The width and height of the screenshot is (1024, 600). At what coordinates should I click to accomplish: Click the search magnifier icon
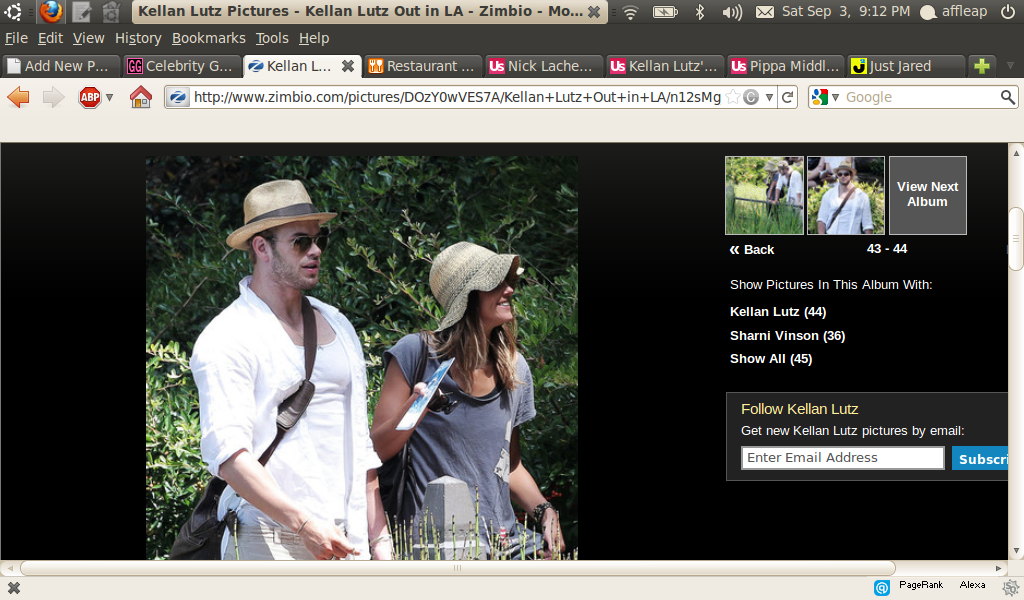tap(1008, 97)
